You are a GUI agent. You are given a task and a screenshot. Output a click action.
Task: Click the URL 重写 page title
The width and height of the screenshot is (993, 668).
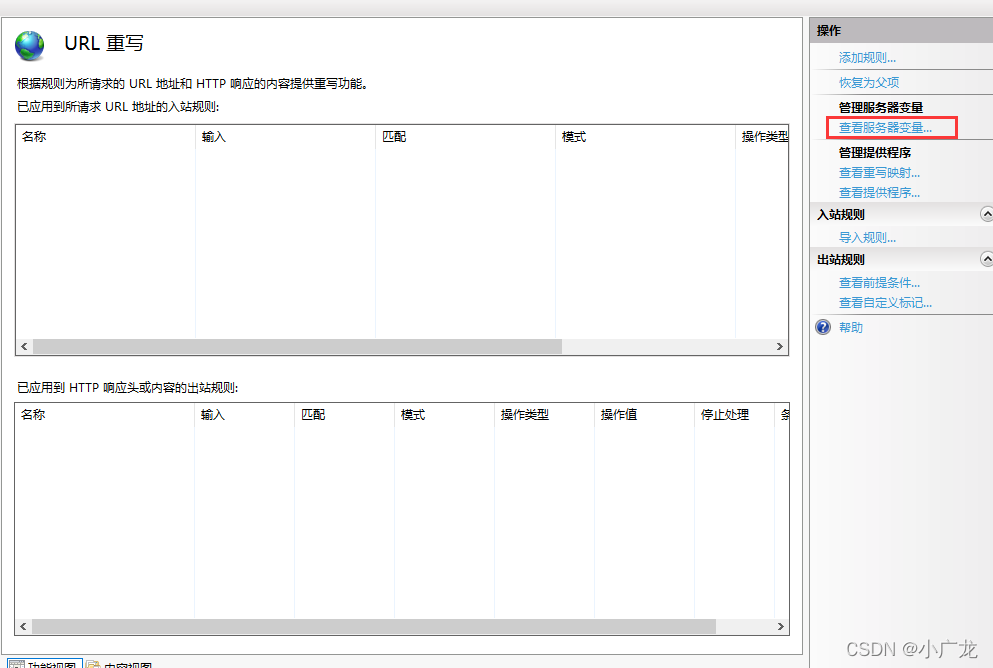(104, 43)
